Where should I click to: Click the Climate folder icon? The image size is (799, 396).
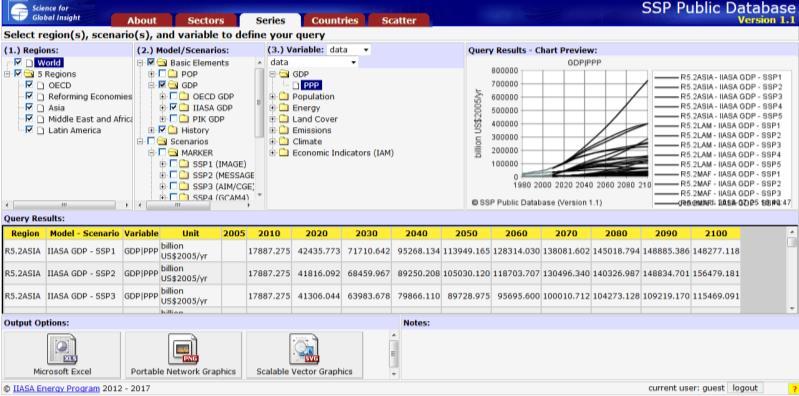[x=284, y=141]
